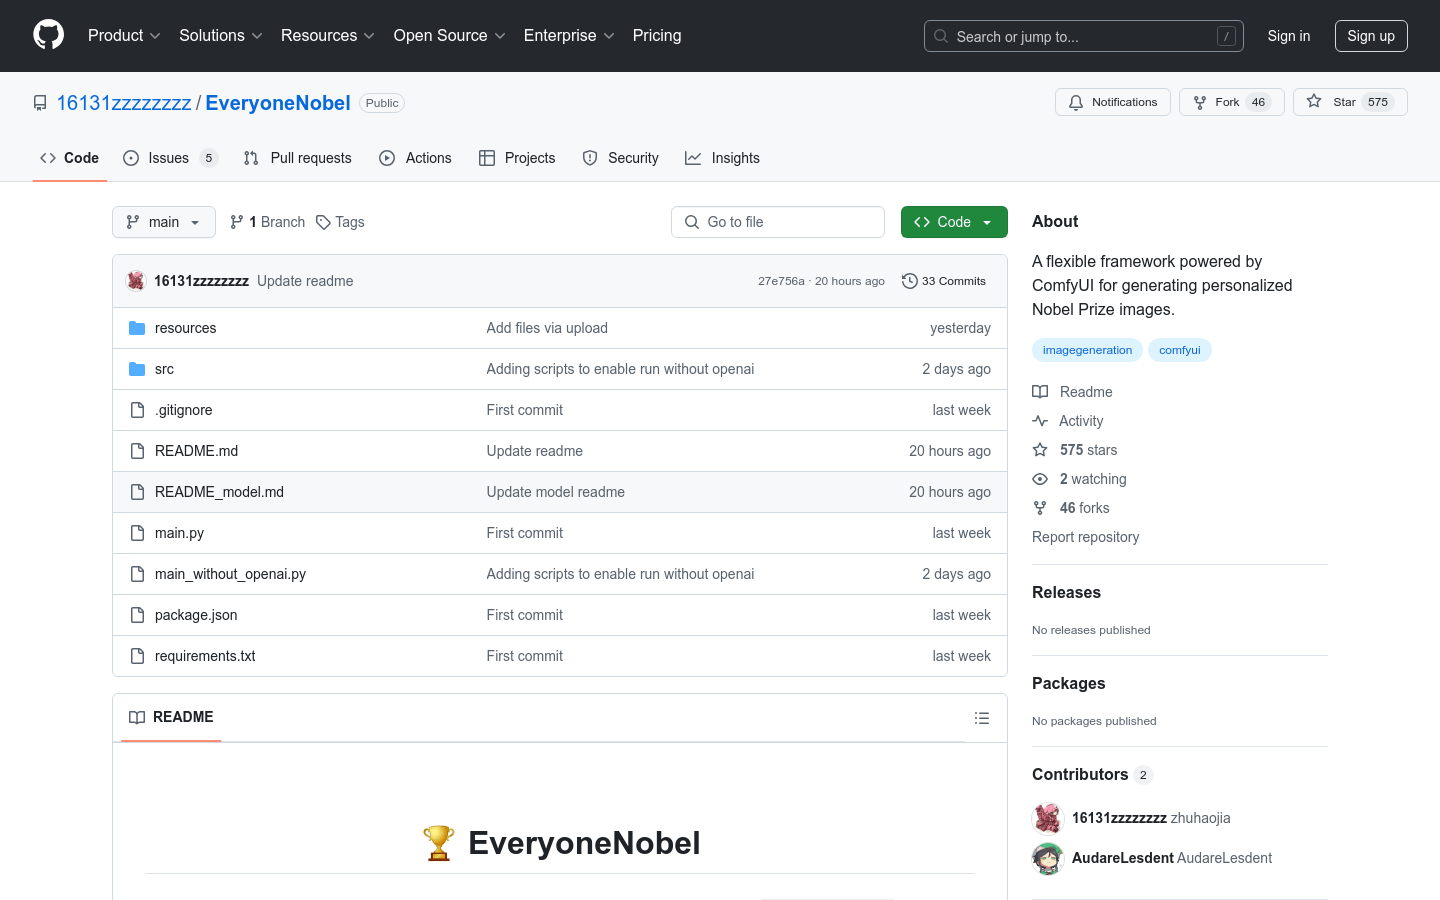Click the requirements.txt file icon
The width and height of the screenshot is (1440, 900).
click(137, 656)
